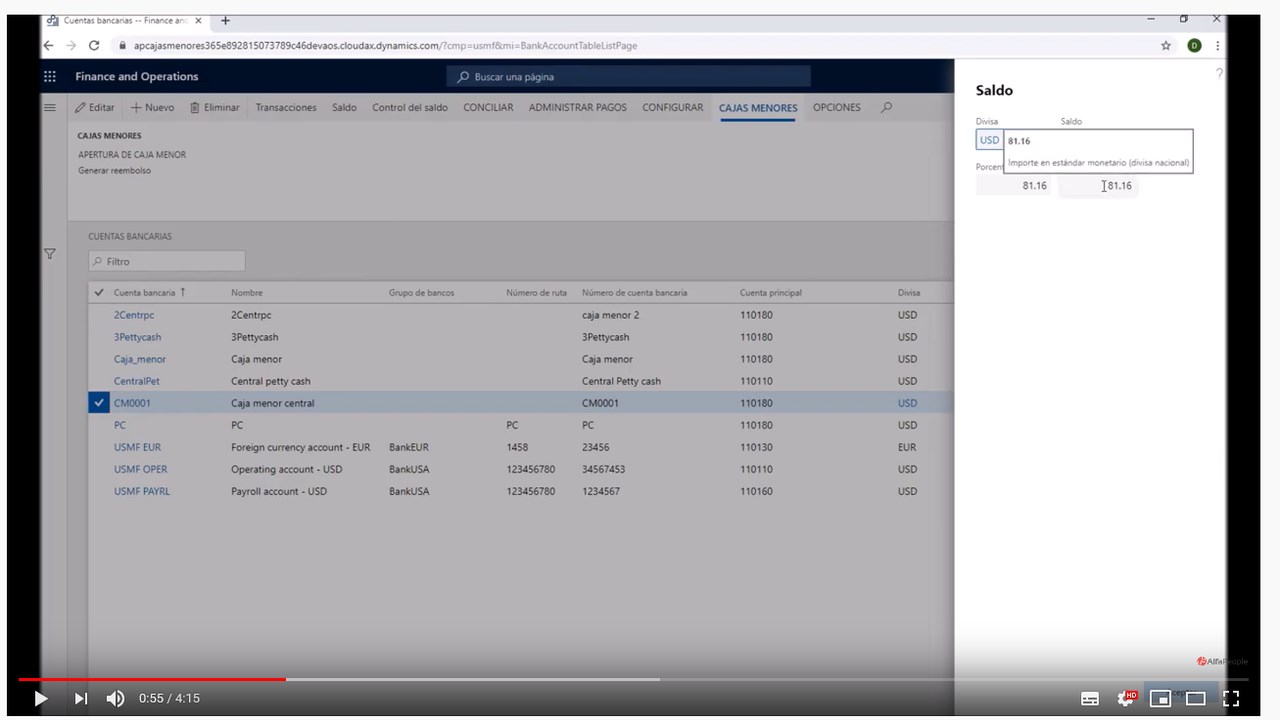Open the USMF EUR account link
Screen dimensions: 1280x720
pos(137,447)
